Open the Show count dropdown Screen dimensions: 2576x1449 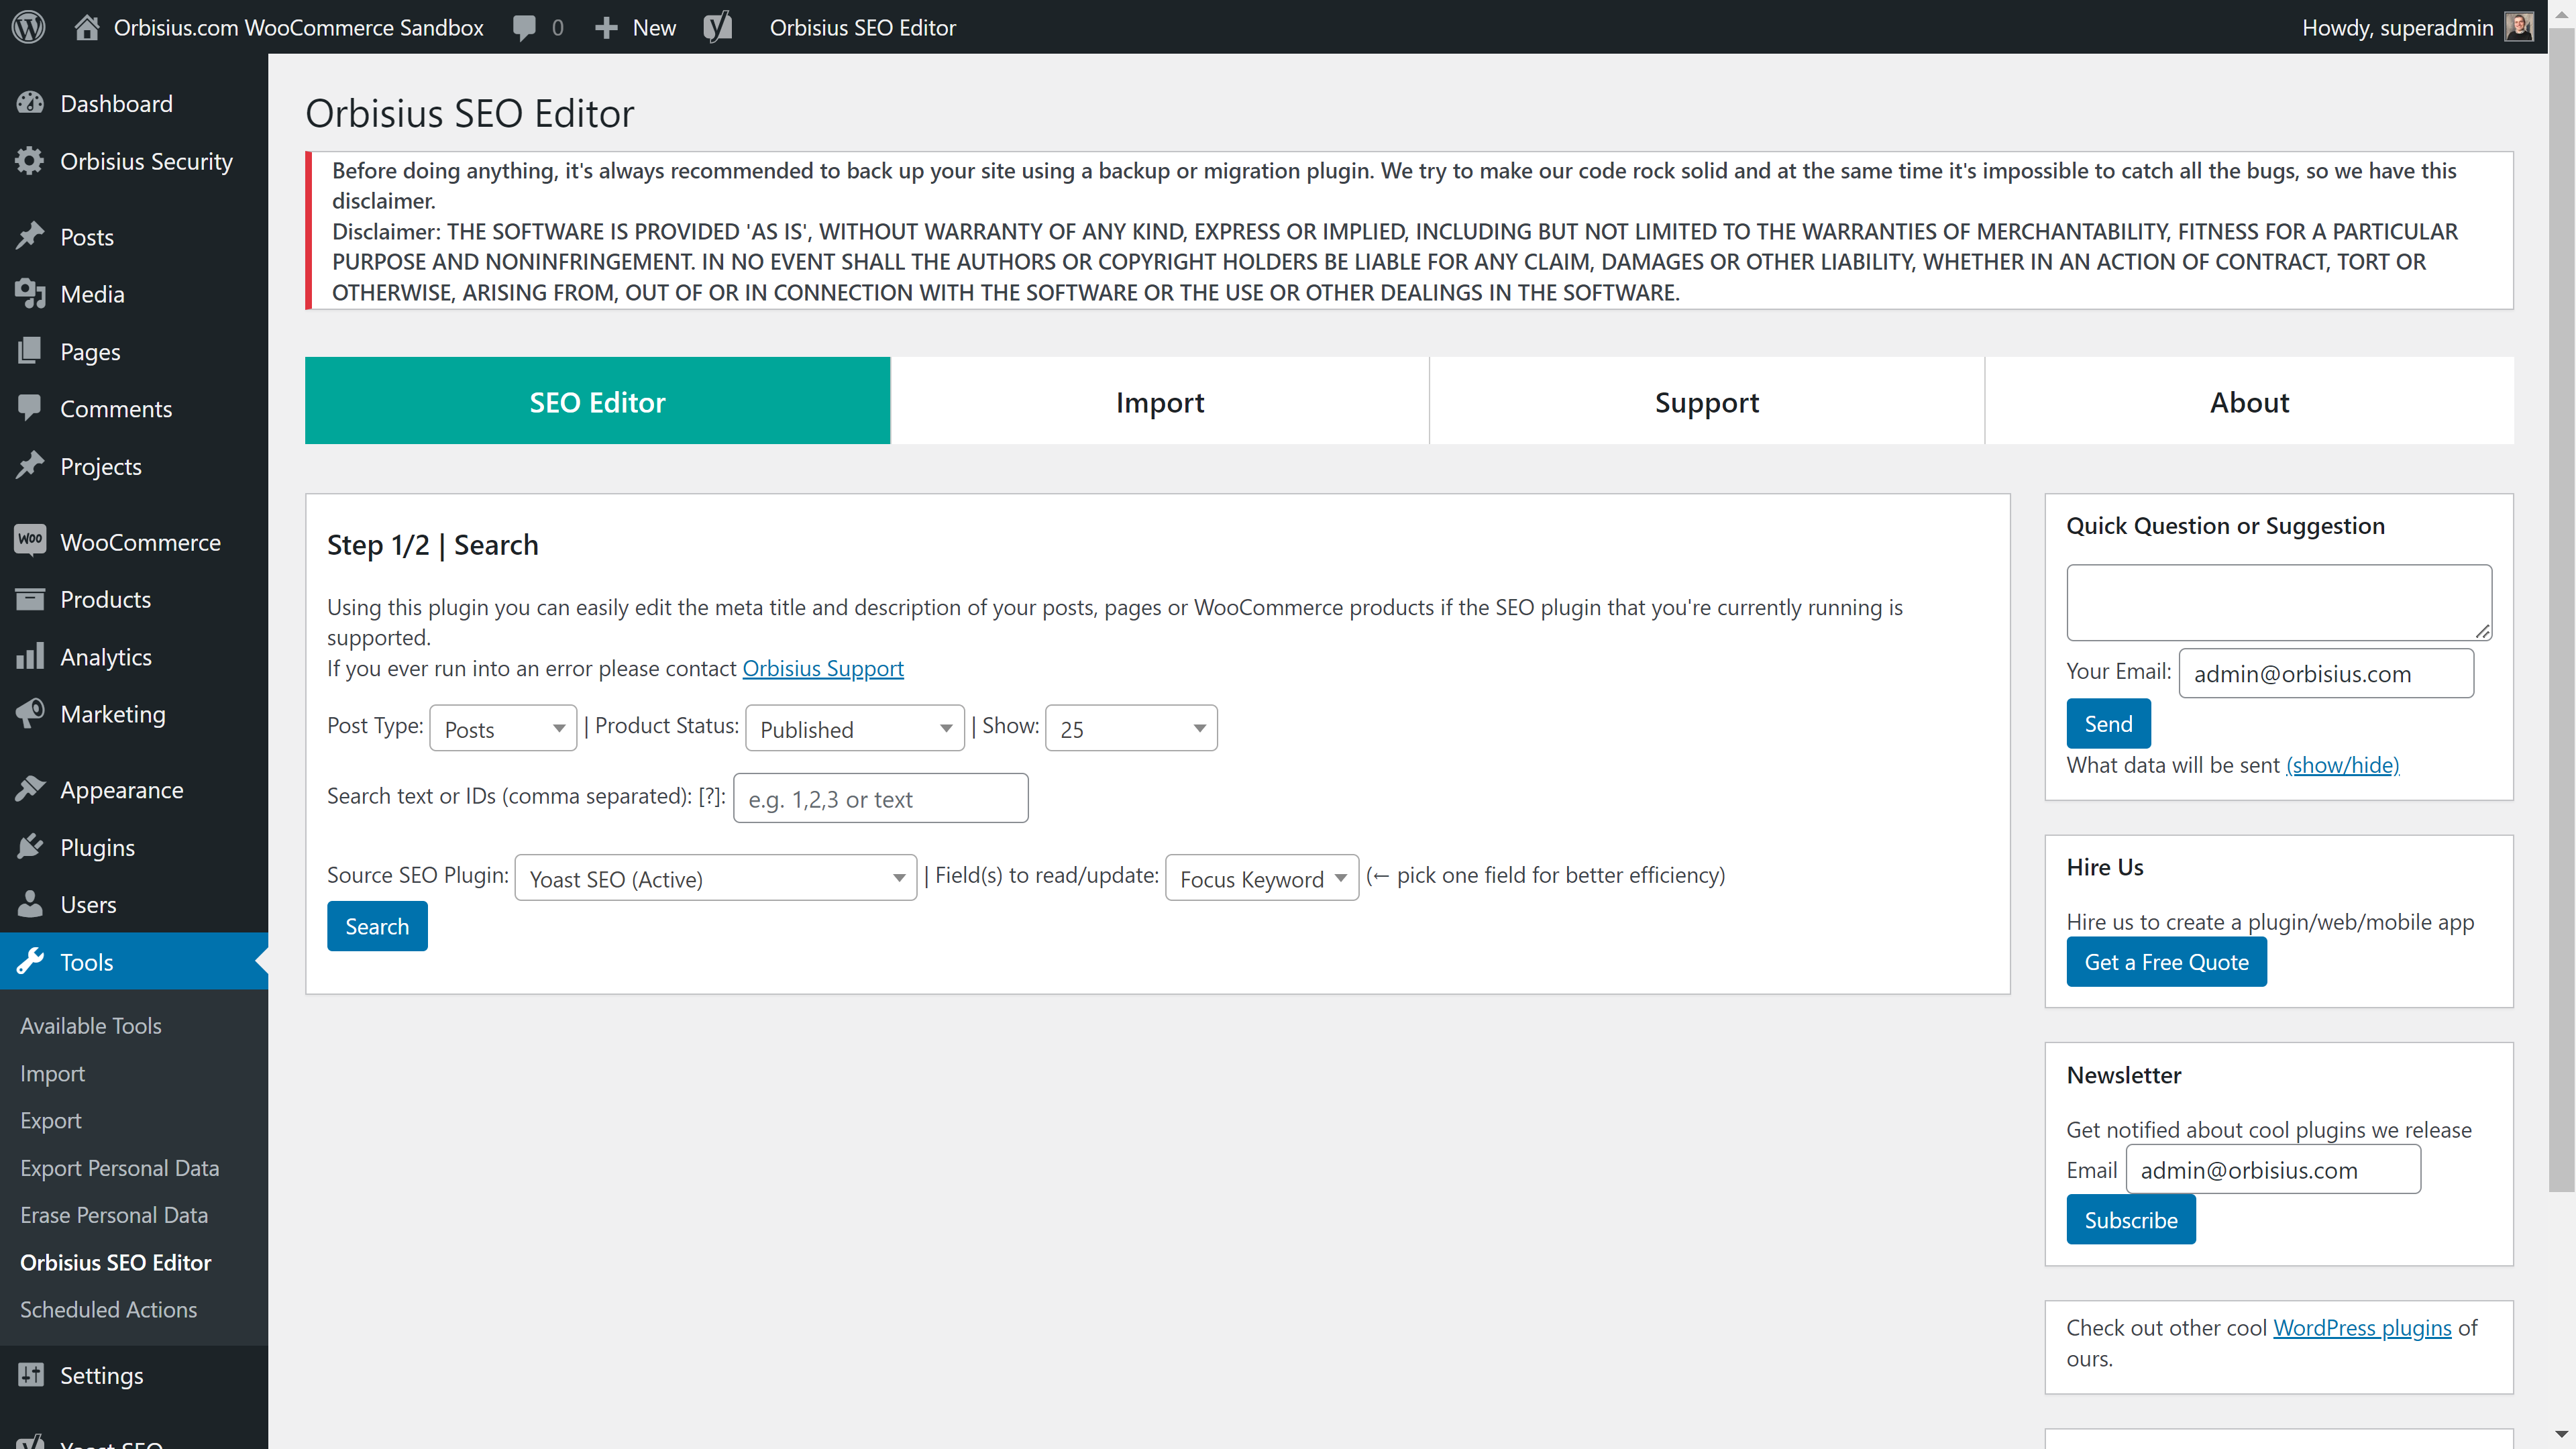point(1131,728)
